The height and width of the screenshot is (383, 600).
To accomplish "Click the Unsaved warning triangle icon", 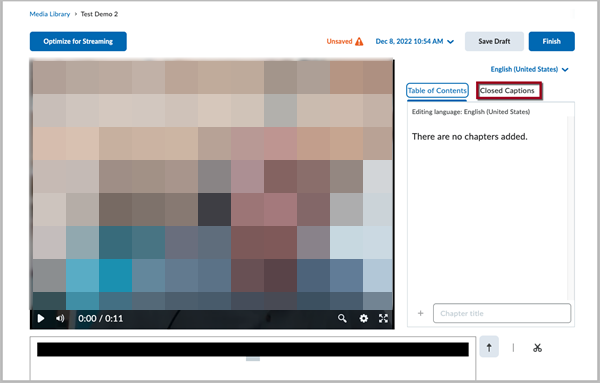I will (359, 41).
